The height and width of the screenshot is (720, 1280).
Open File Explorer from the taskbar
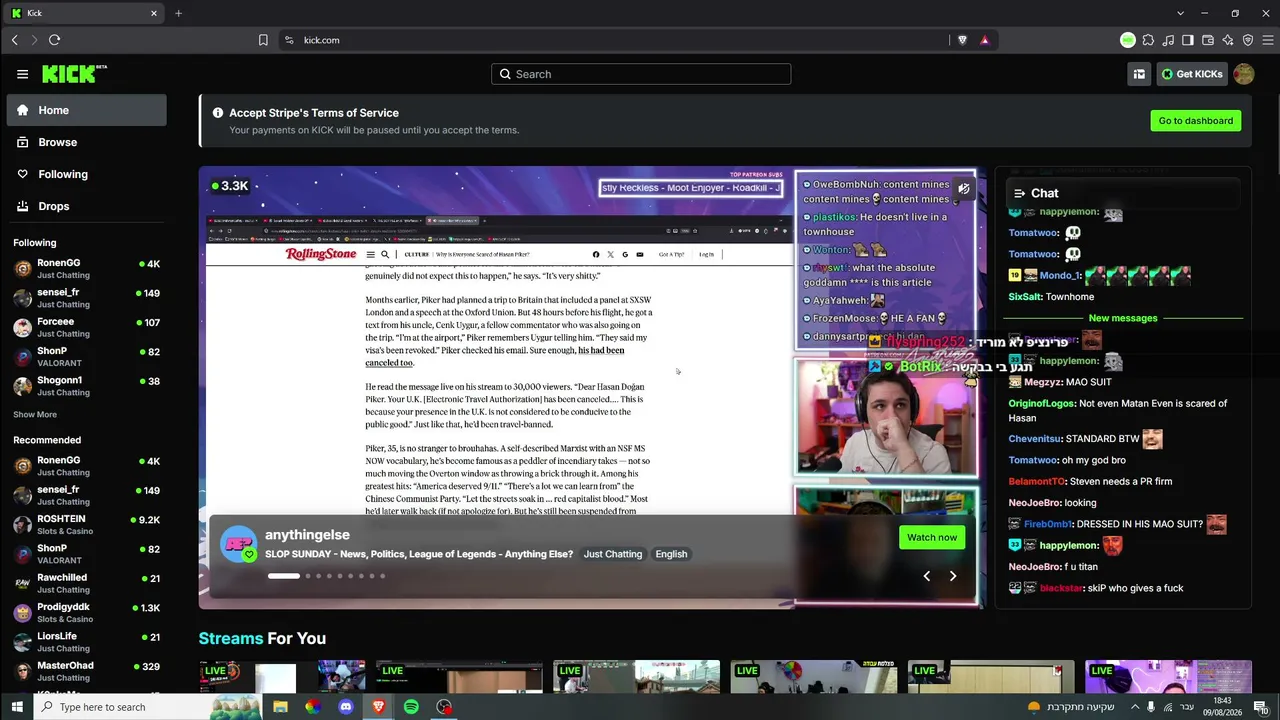(280, 707)
